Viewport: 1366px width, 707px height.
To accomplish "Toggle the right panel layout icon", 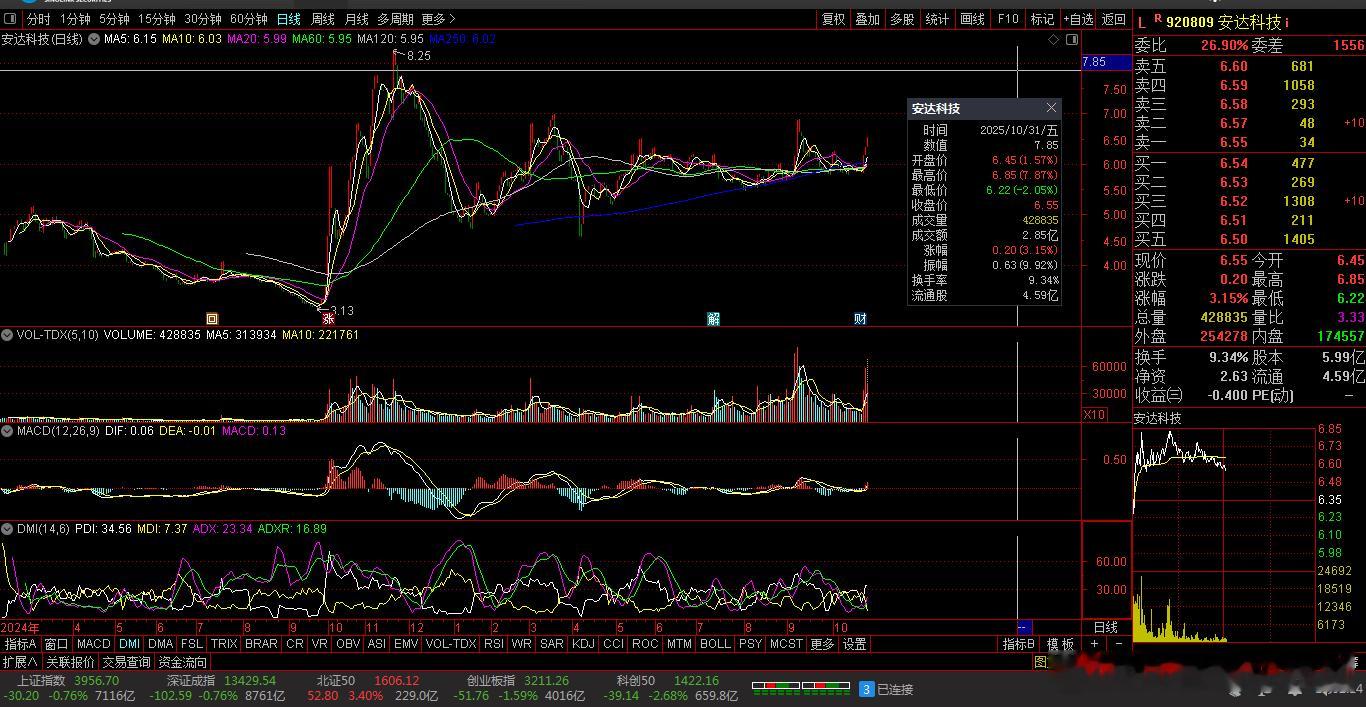I will click(1072, 39).
